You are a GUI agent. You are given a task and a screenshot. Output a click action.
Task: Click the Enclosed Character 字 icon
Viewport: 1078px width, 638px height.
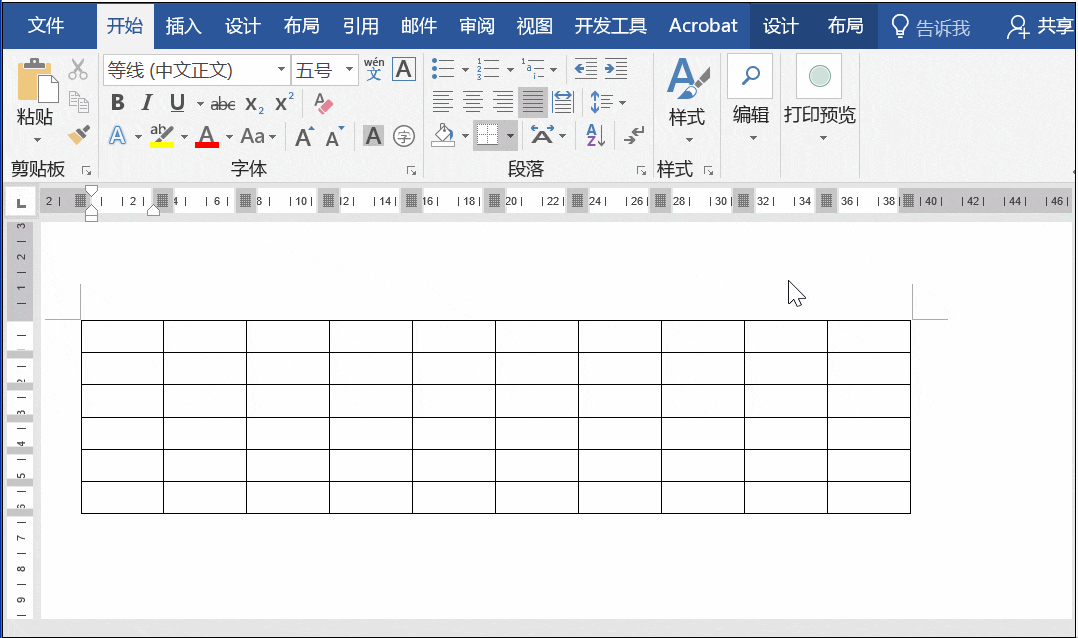[404, 136]
